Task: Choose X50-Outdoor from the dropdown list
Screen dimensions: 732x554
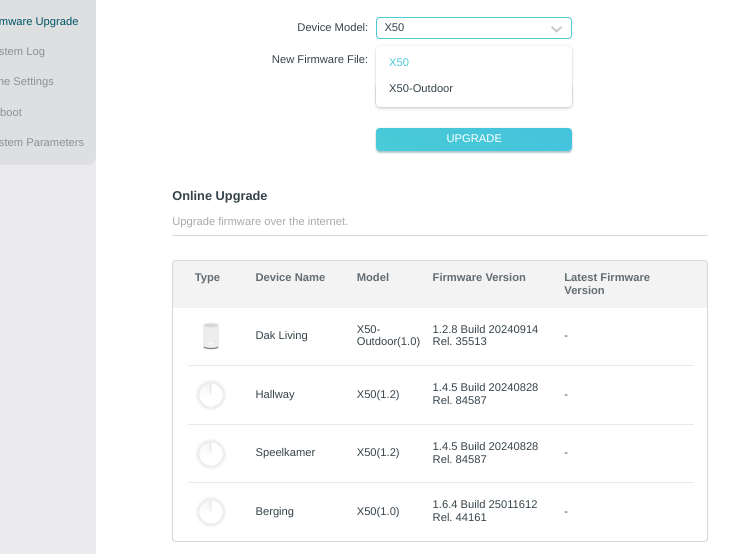Action: click(x=421, y=88)
